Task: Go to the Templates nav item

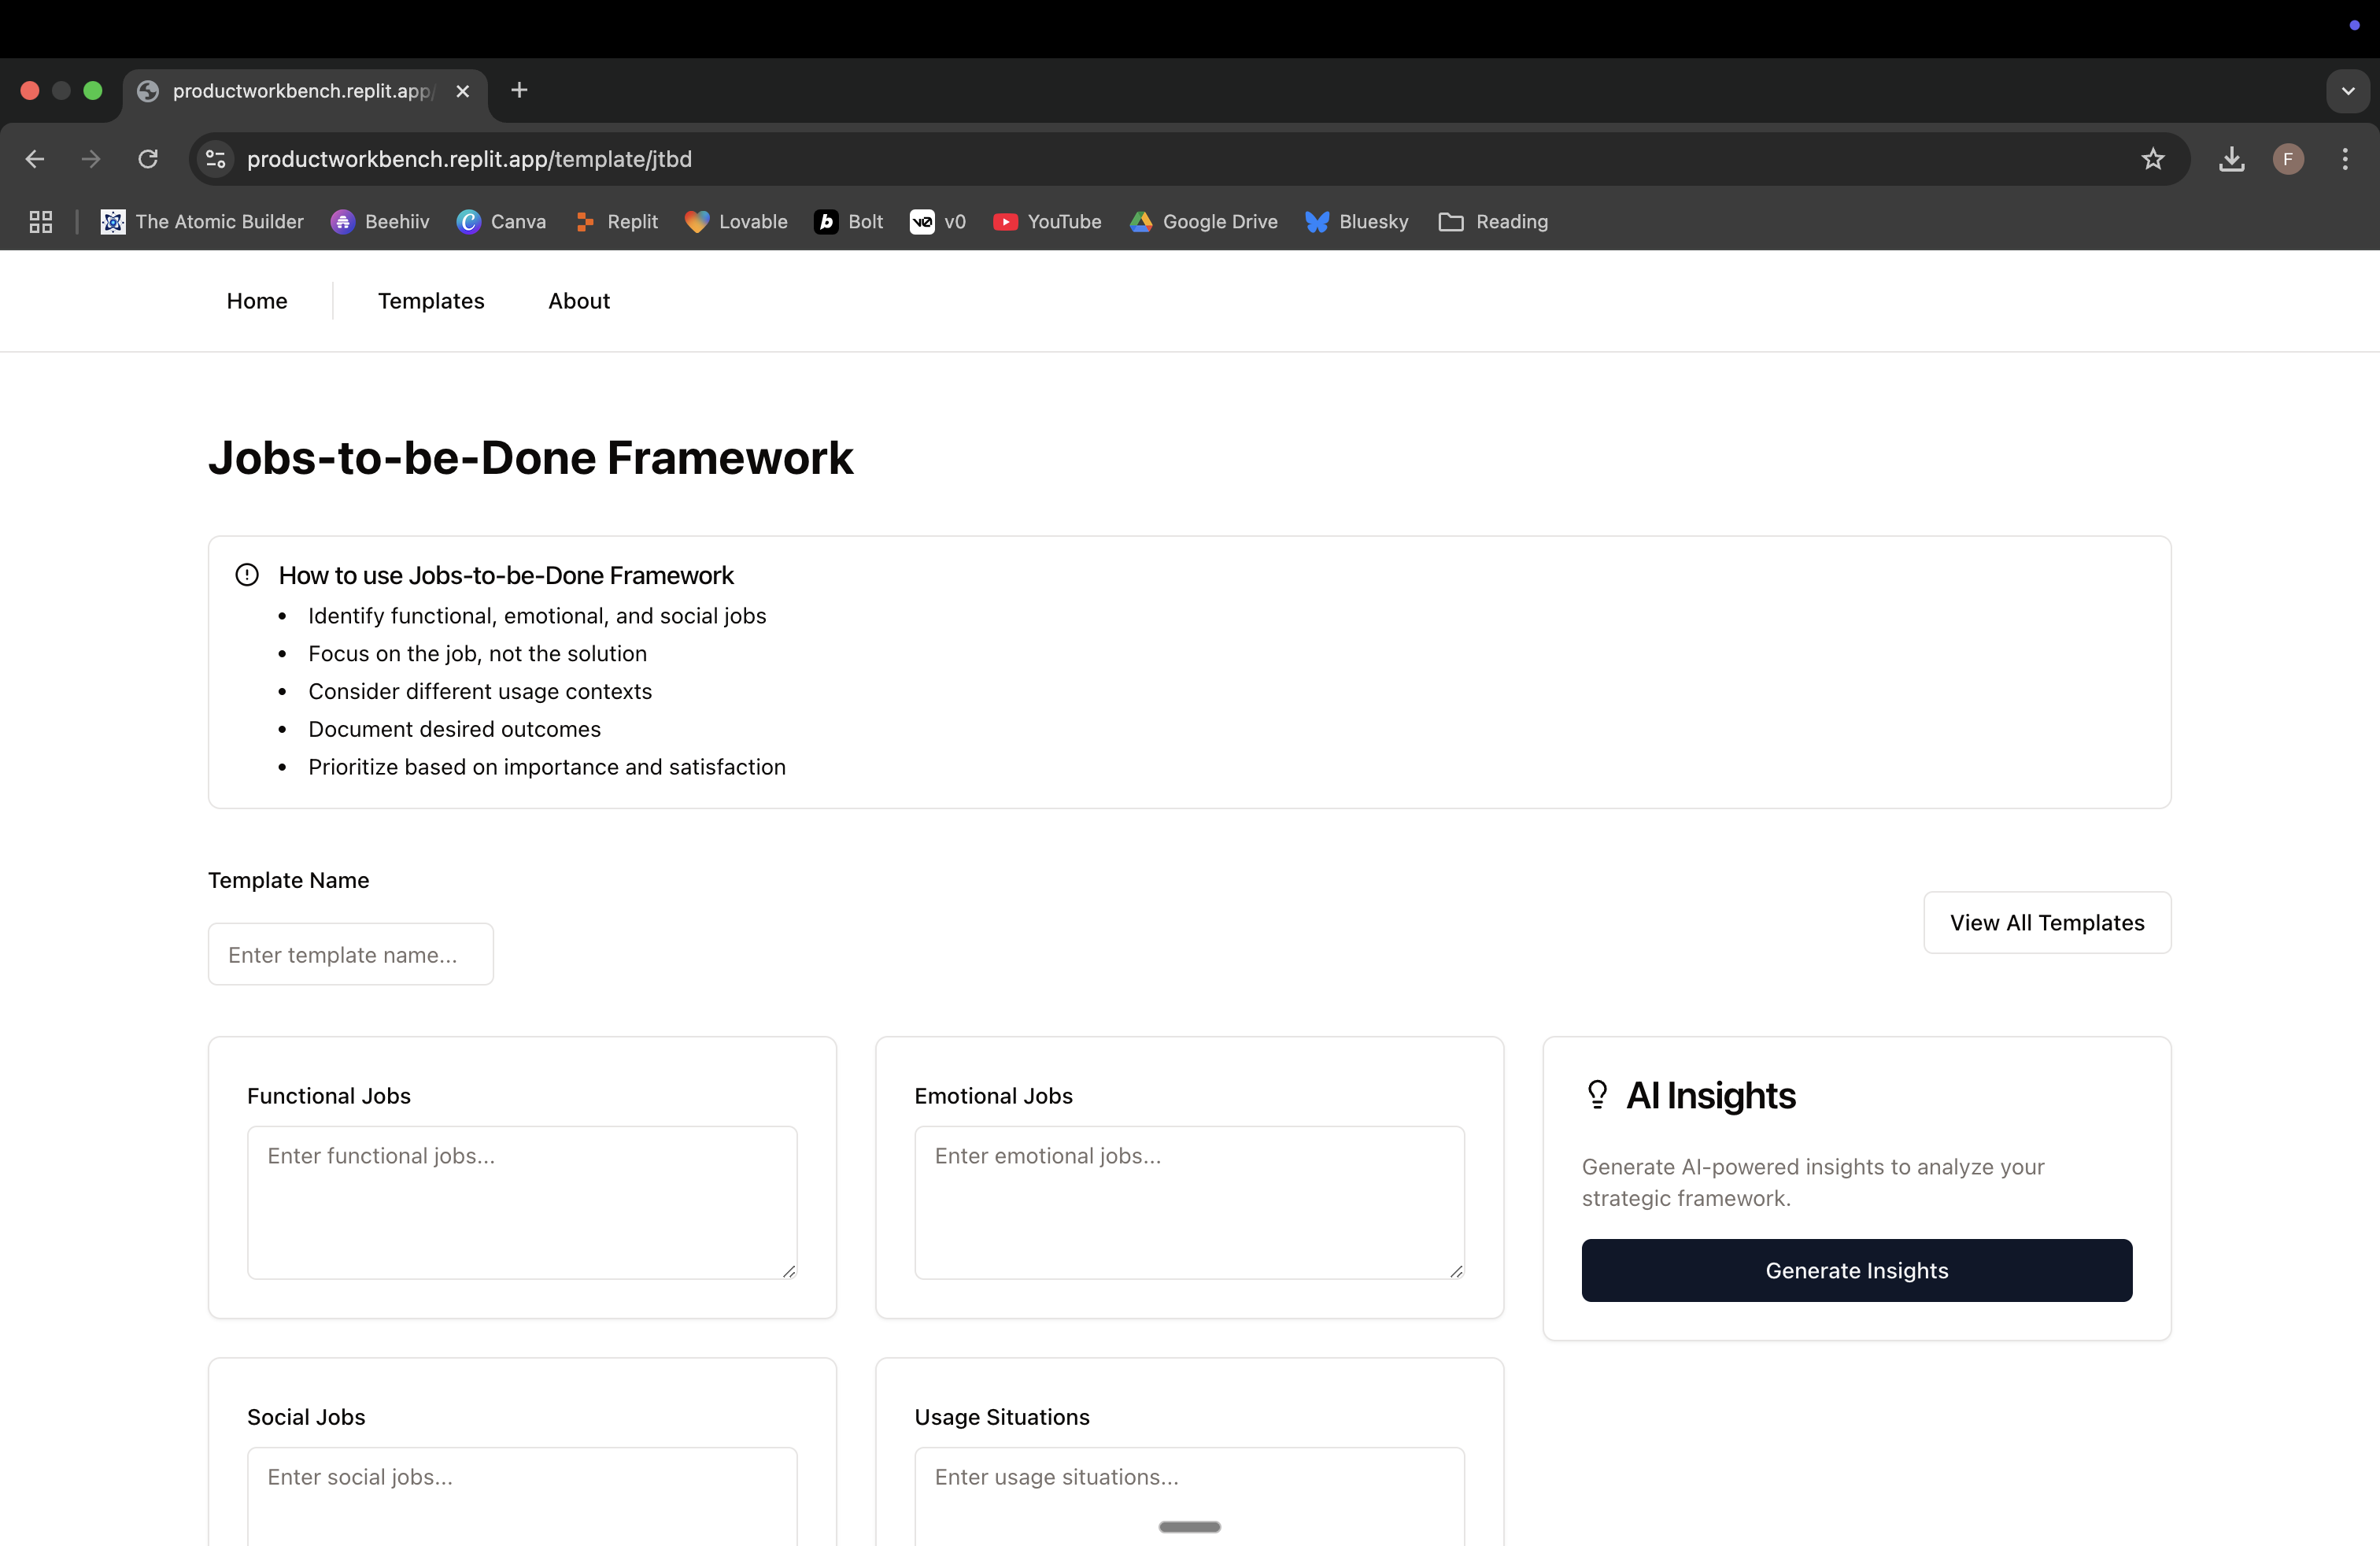Action: [431, 301]
